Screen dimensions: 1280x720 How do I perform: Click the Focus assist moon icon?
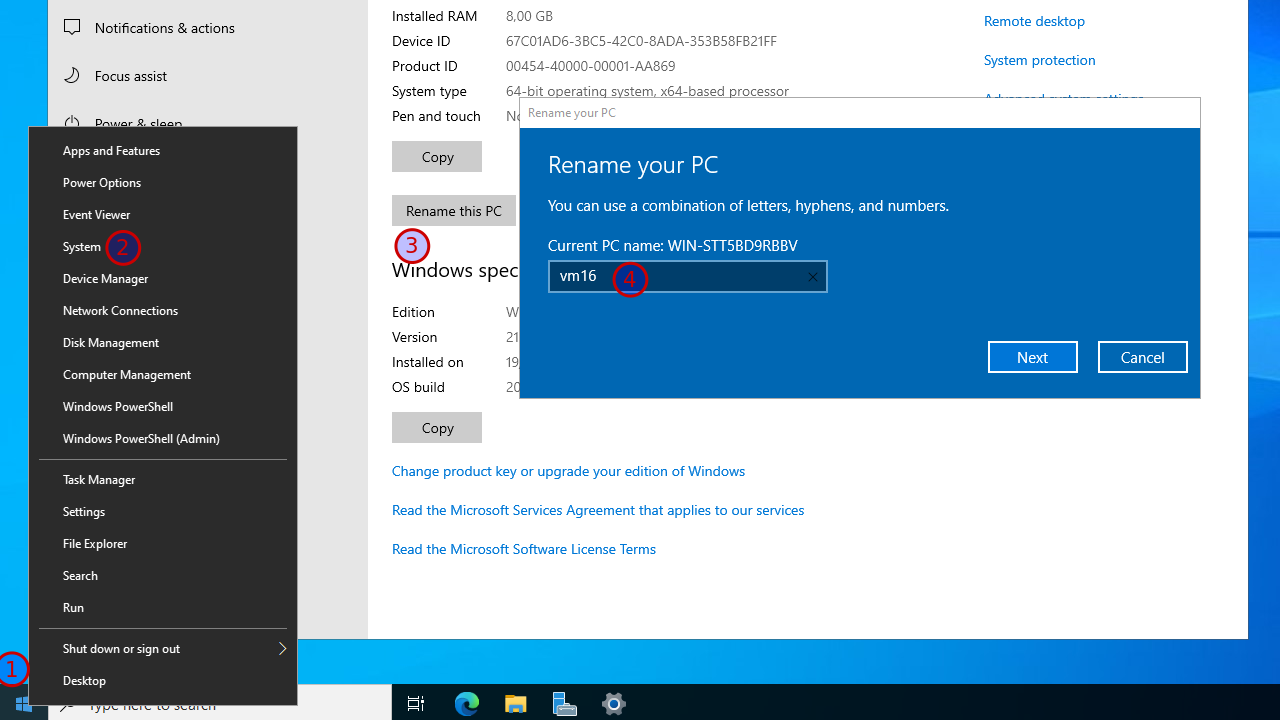72,76
